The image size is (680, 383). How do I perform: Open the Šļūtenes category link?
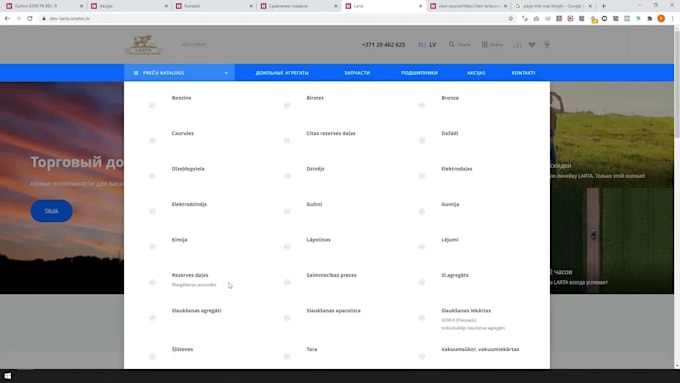pyautogui.click(x=182, y=349)
